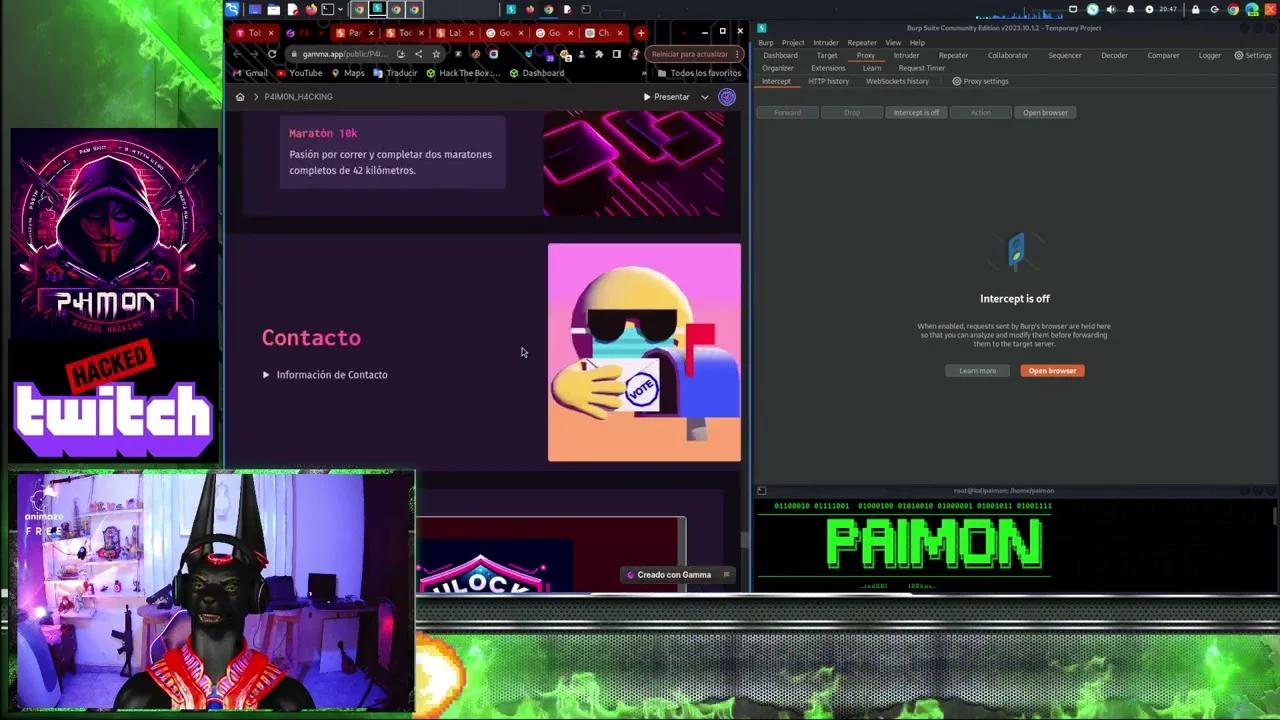Click the volume icon in system tray
This screenshot has height=720, width=1280.
coord(1111,10)
